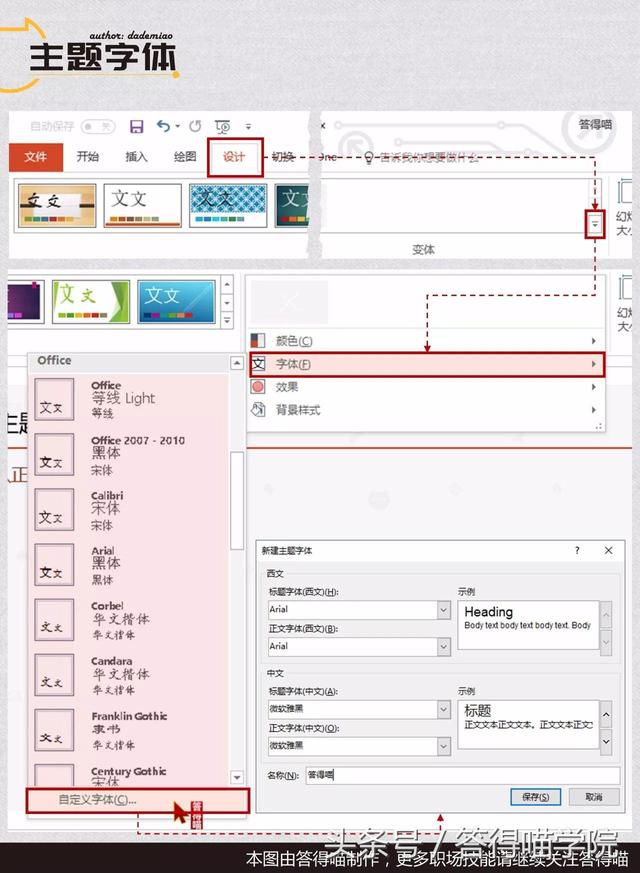Open the 文件 tab
The image size is (640, 873).
36,157
